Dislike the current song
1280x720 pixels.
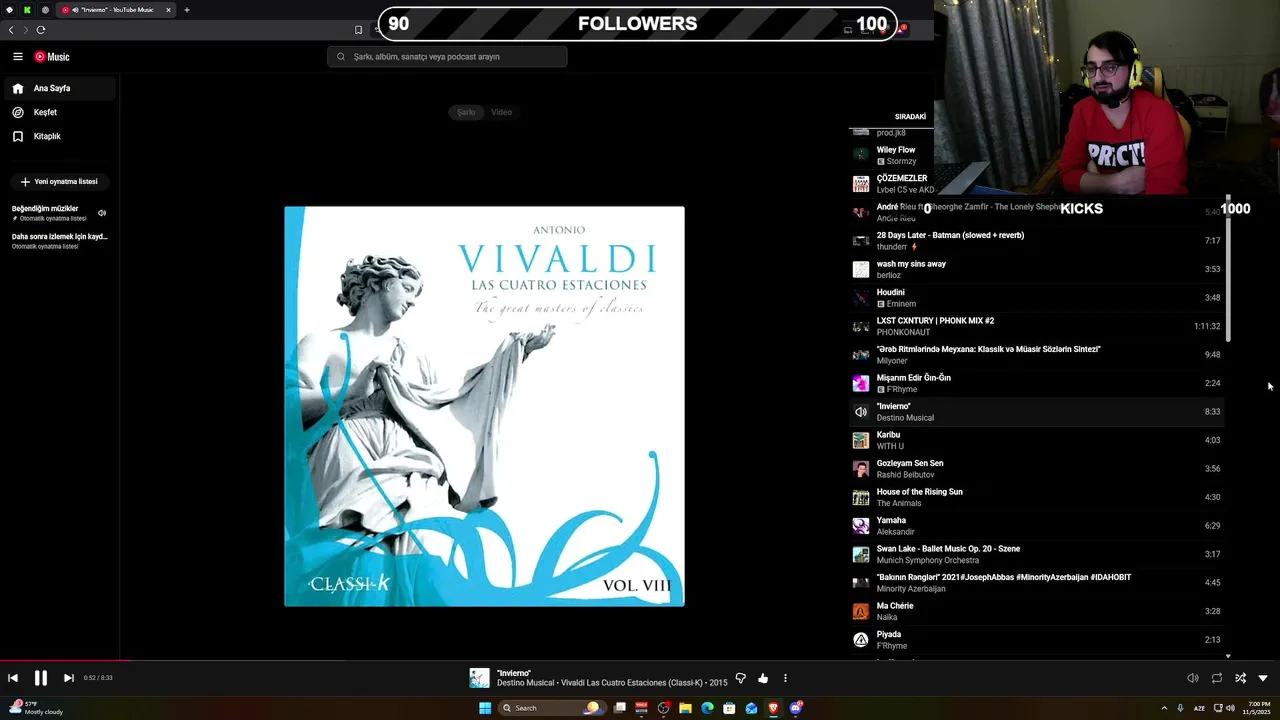(x=741, y=678)
